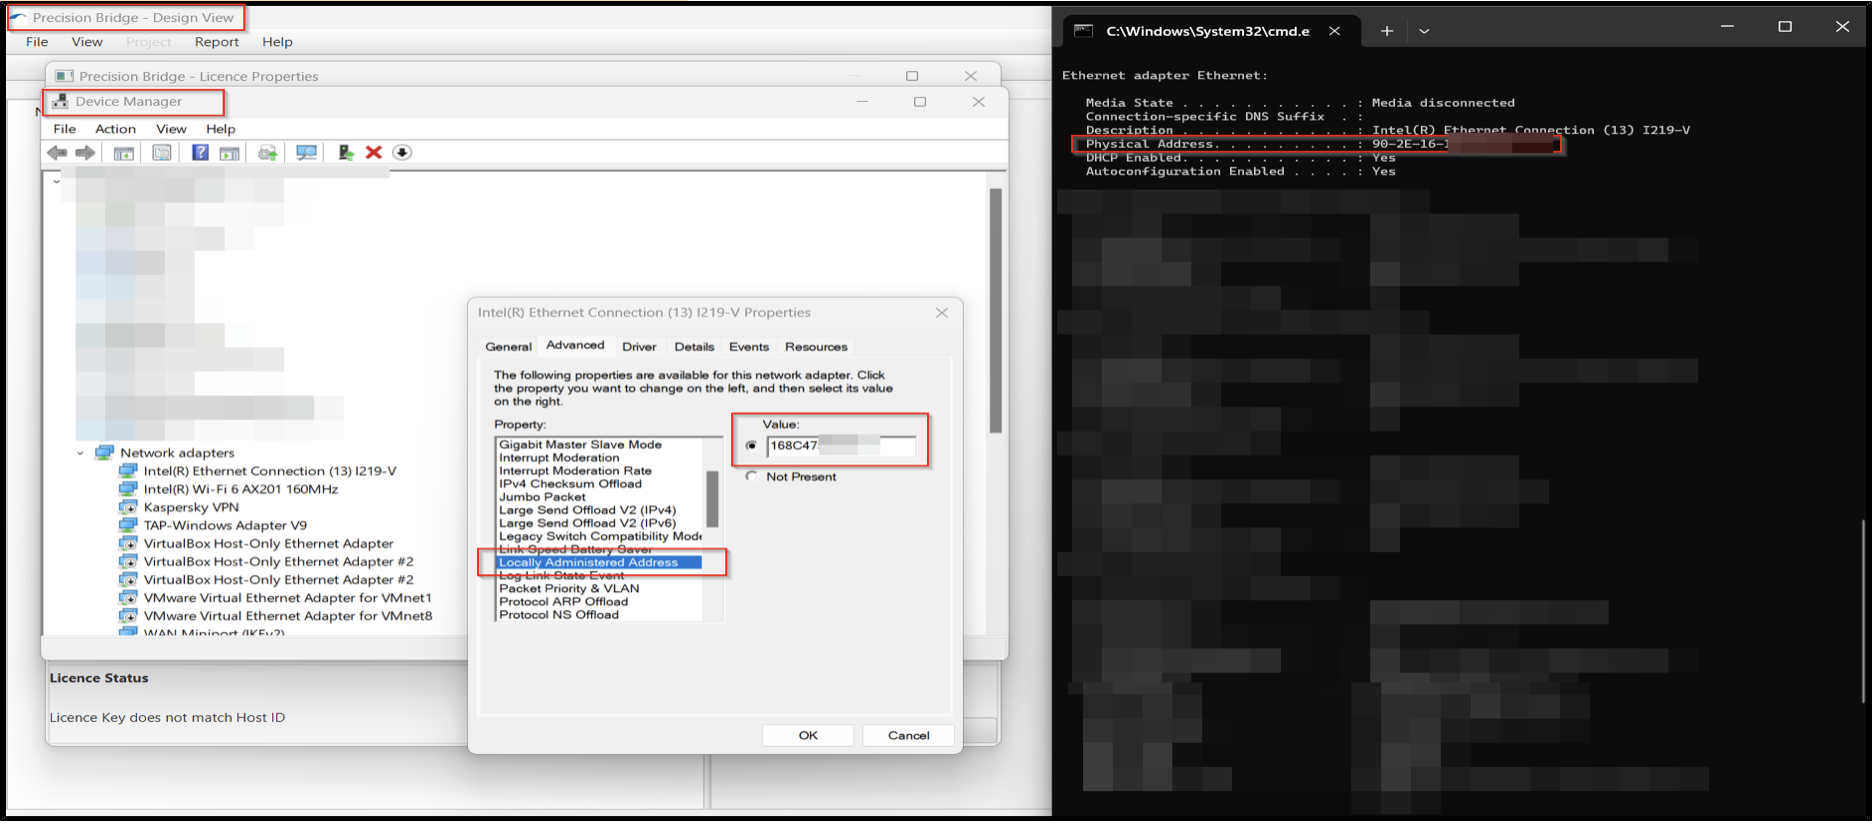Image resolution: width=1872 pixels, height=828 pixels.
Task: Switch to the General tab
Action: point(508,347)
